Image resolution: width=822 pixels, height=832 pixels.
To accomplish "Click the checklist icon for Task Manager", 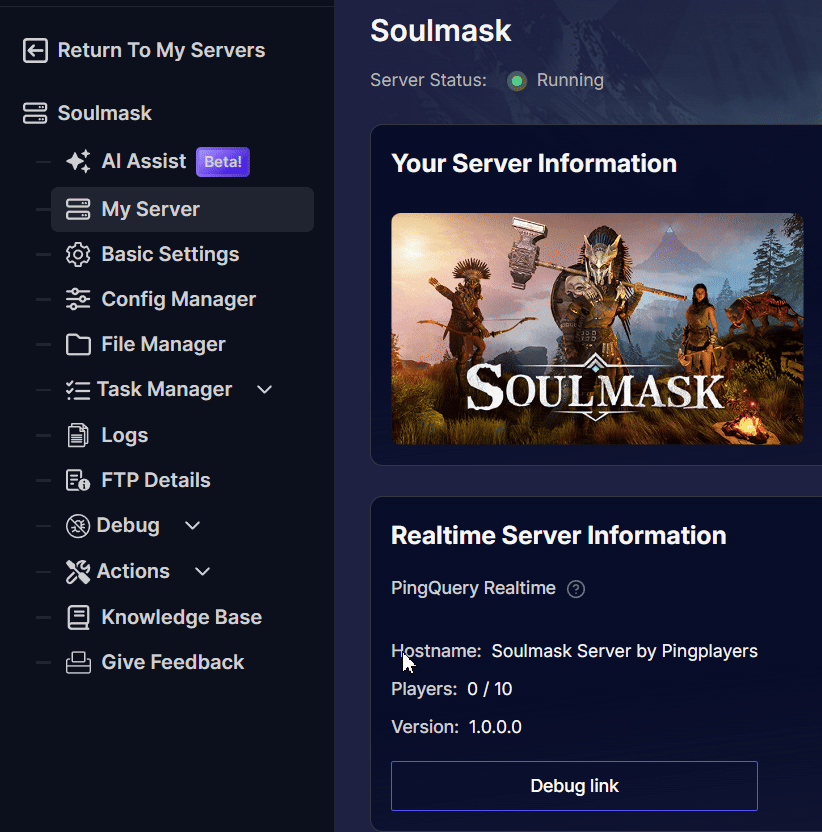I will pyautogui.click(x=78, y=389).
